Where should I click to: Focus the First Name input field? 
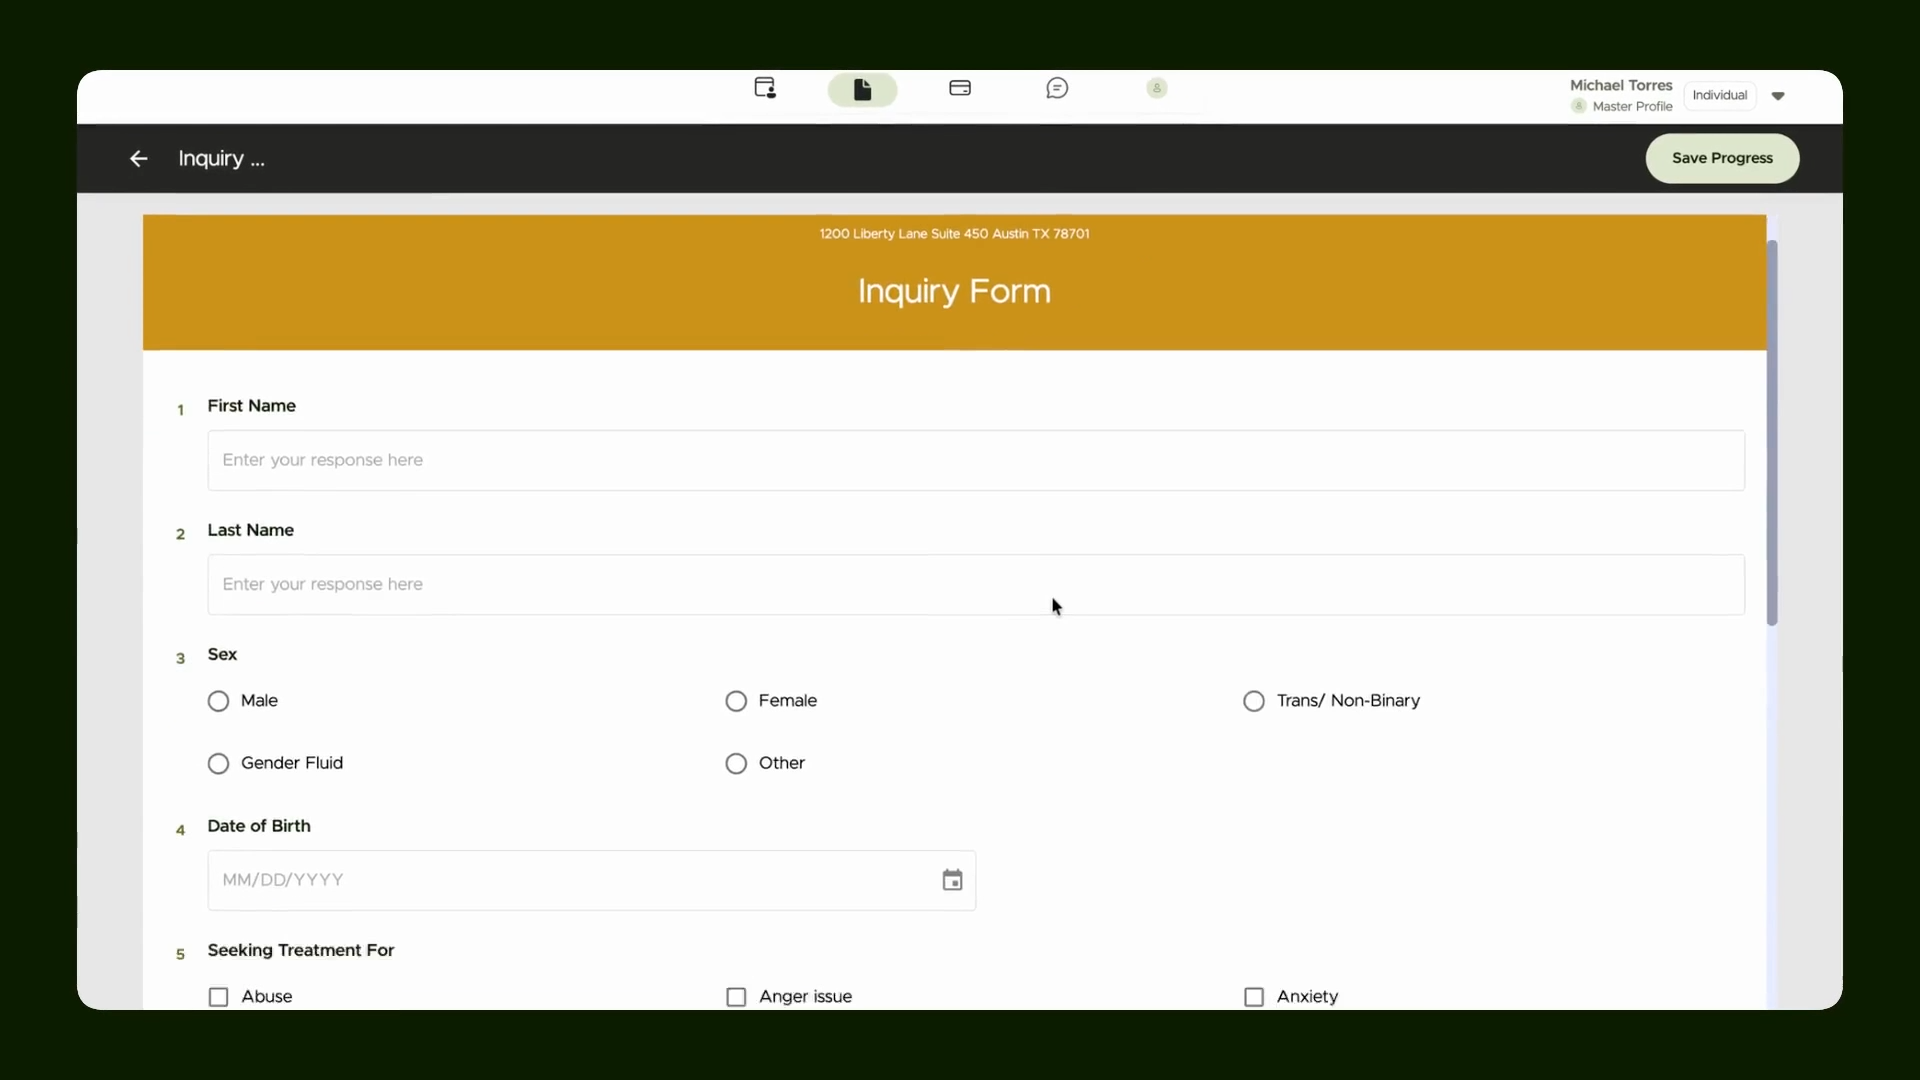click(x=976, y=460)
